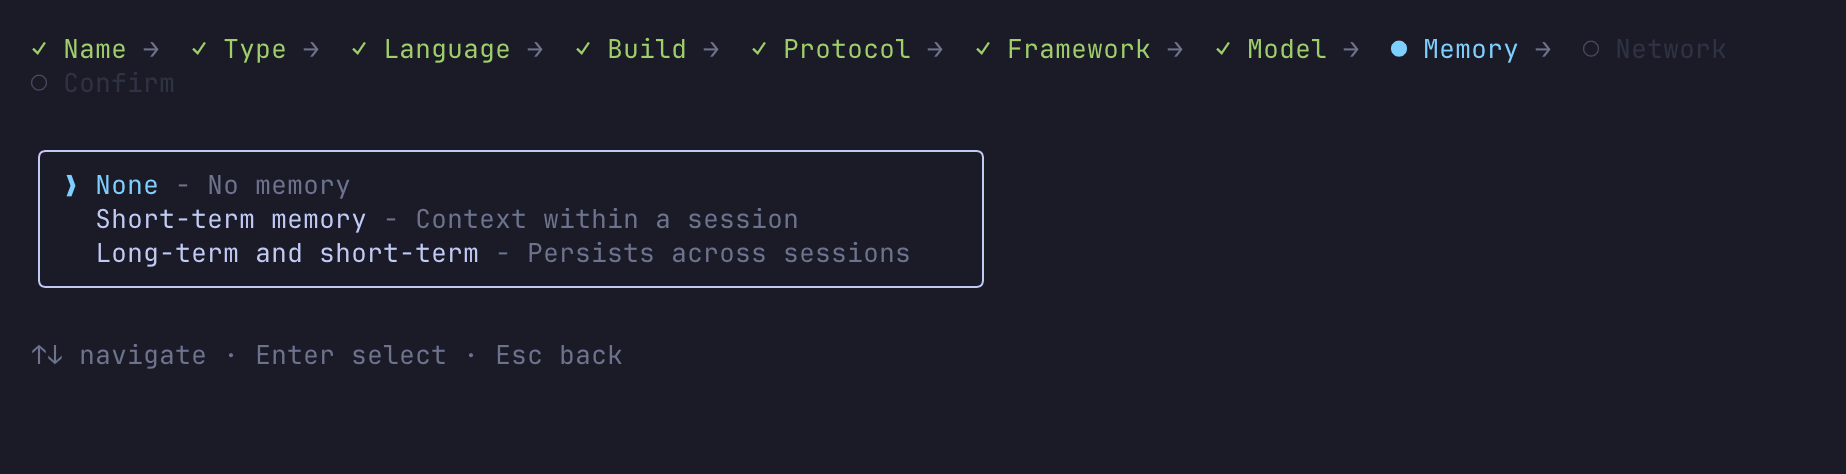Click the up-down navigate arrows icon
The width and height of the screenshot is (1846, 474).
[x=47, y=355]
